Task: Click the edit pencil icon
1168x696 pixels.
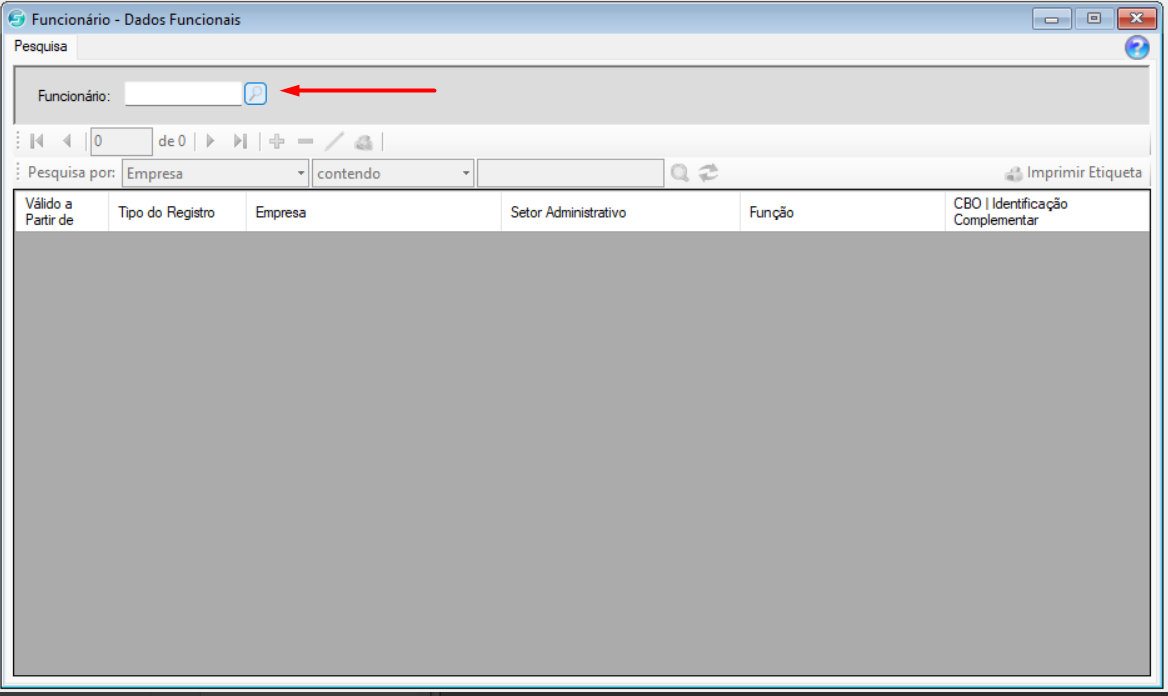Action: point(334,141)
